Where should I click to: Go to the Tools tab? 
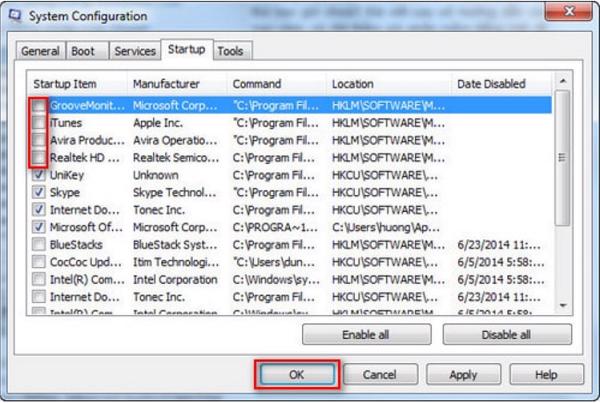click(x=231, y=51)
